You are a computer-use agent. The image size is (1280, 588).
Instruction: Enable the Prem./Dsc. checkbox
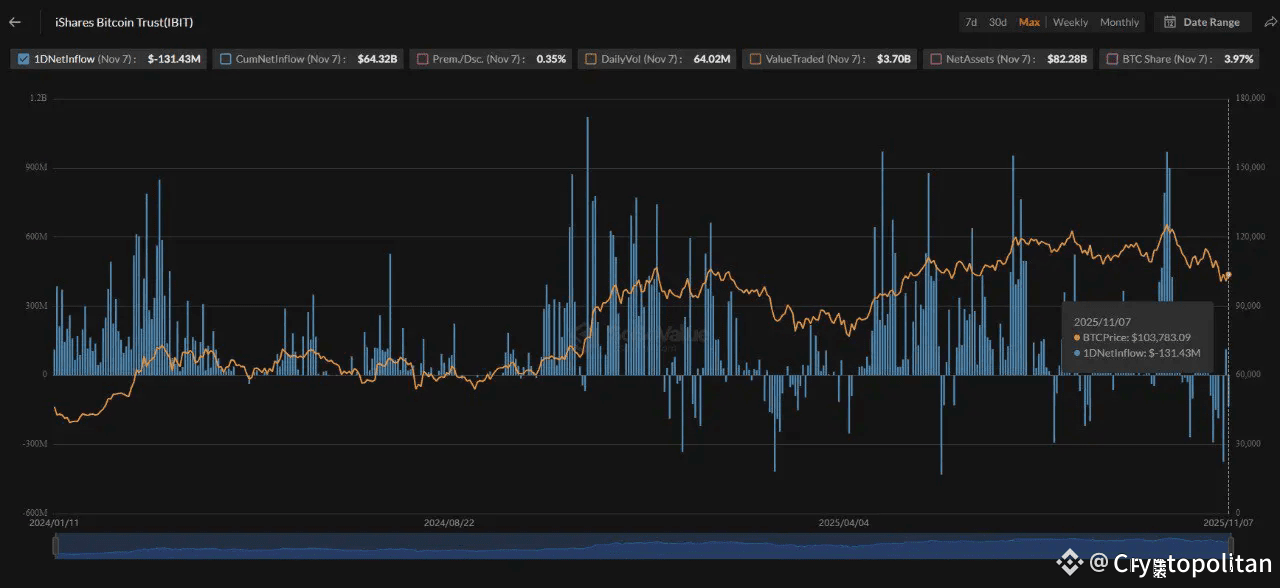click(x=422, y=59)
